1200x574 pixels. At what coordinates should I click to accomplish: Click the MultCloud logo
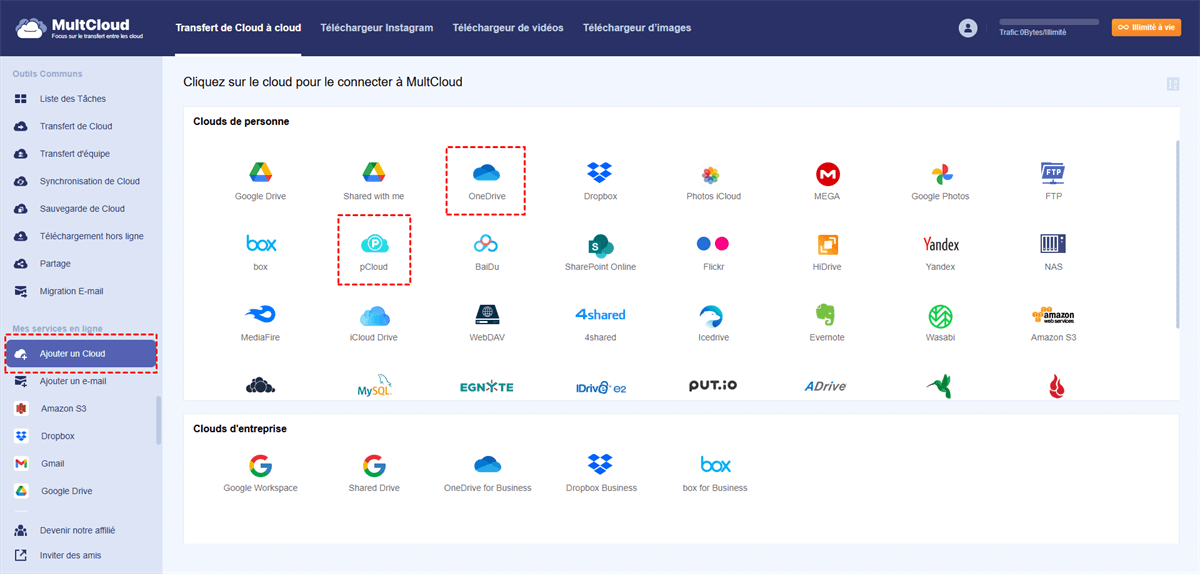[x=80, y=28]
